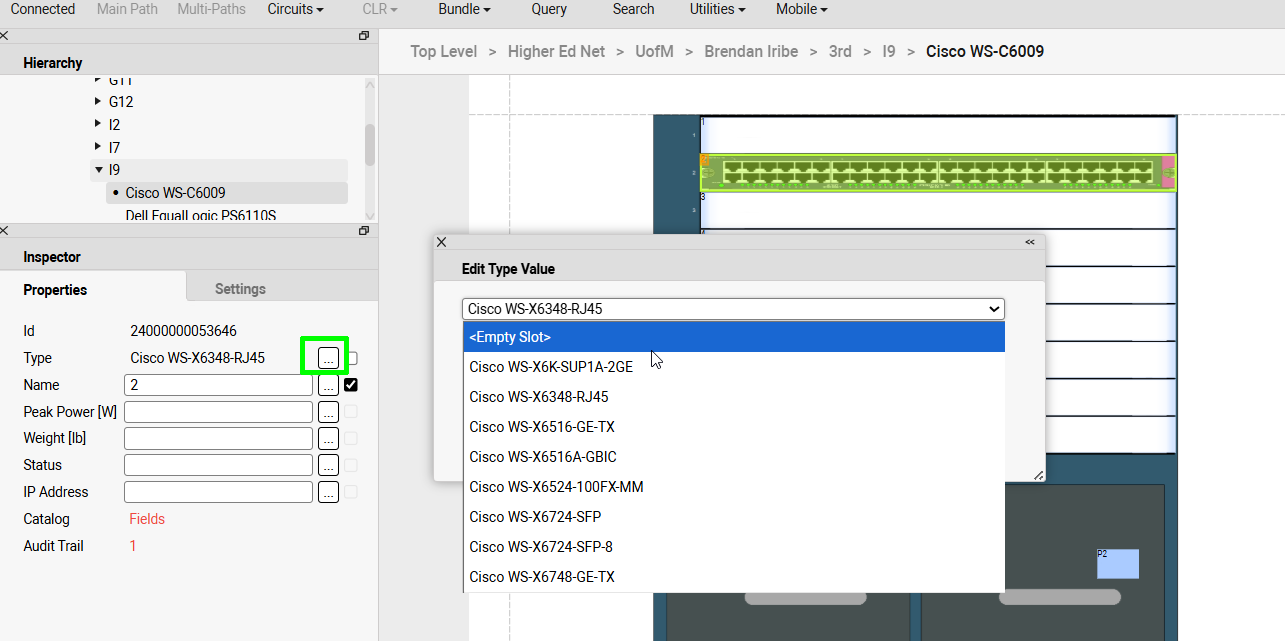Screen dimensions: 1285x641
Task: Click the blue P2 port block
Action: [1118, 564]
